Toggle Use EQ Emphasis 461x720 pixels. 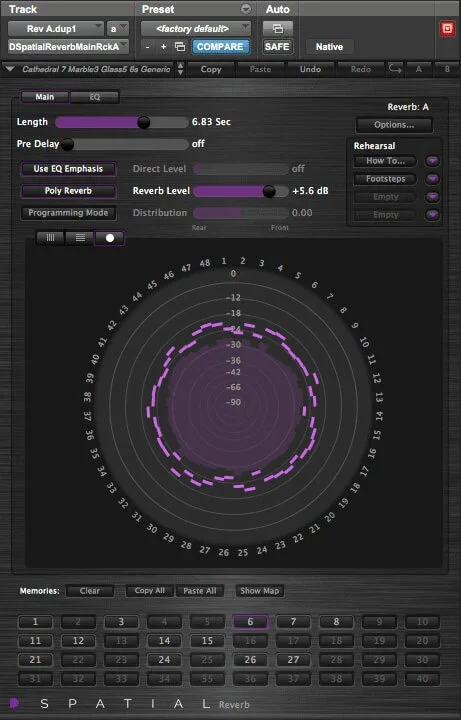click(68, 169)
